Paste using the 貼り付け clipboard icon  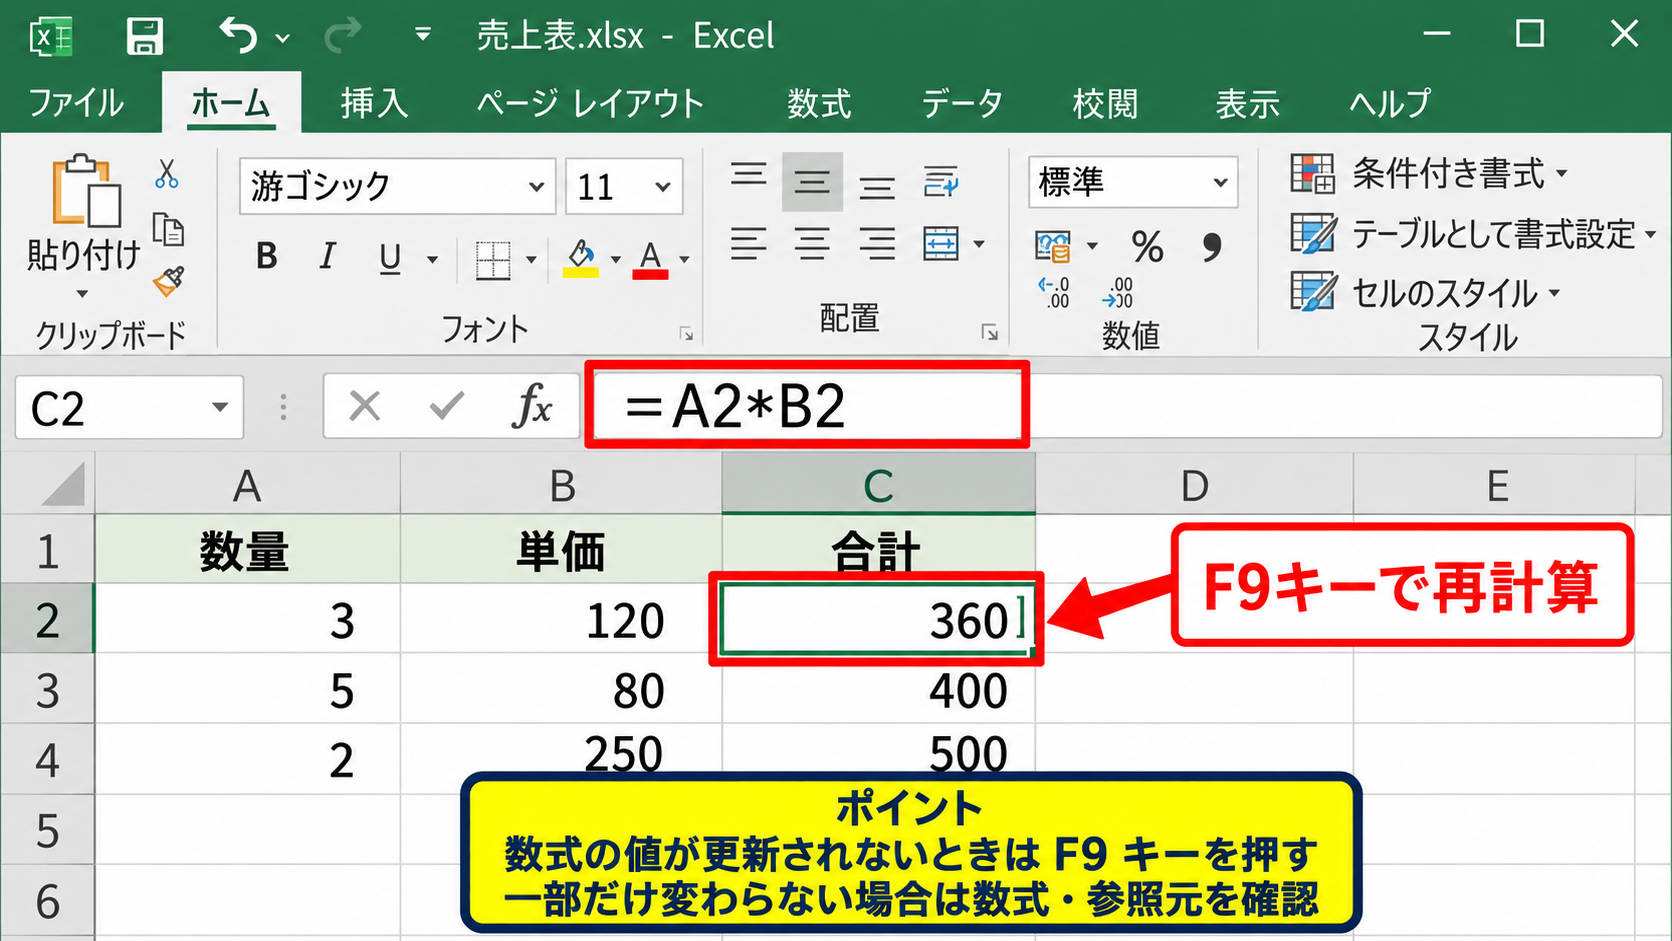pos(86,192)
